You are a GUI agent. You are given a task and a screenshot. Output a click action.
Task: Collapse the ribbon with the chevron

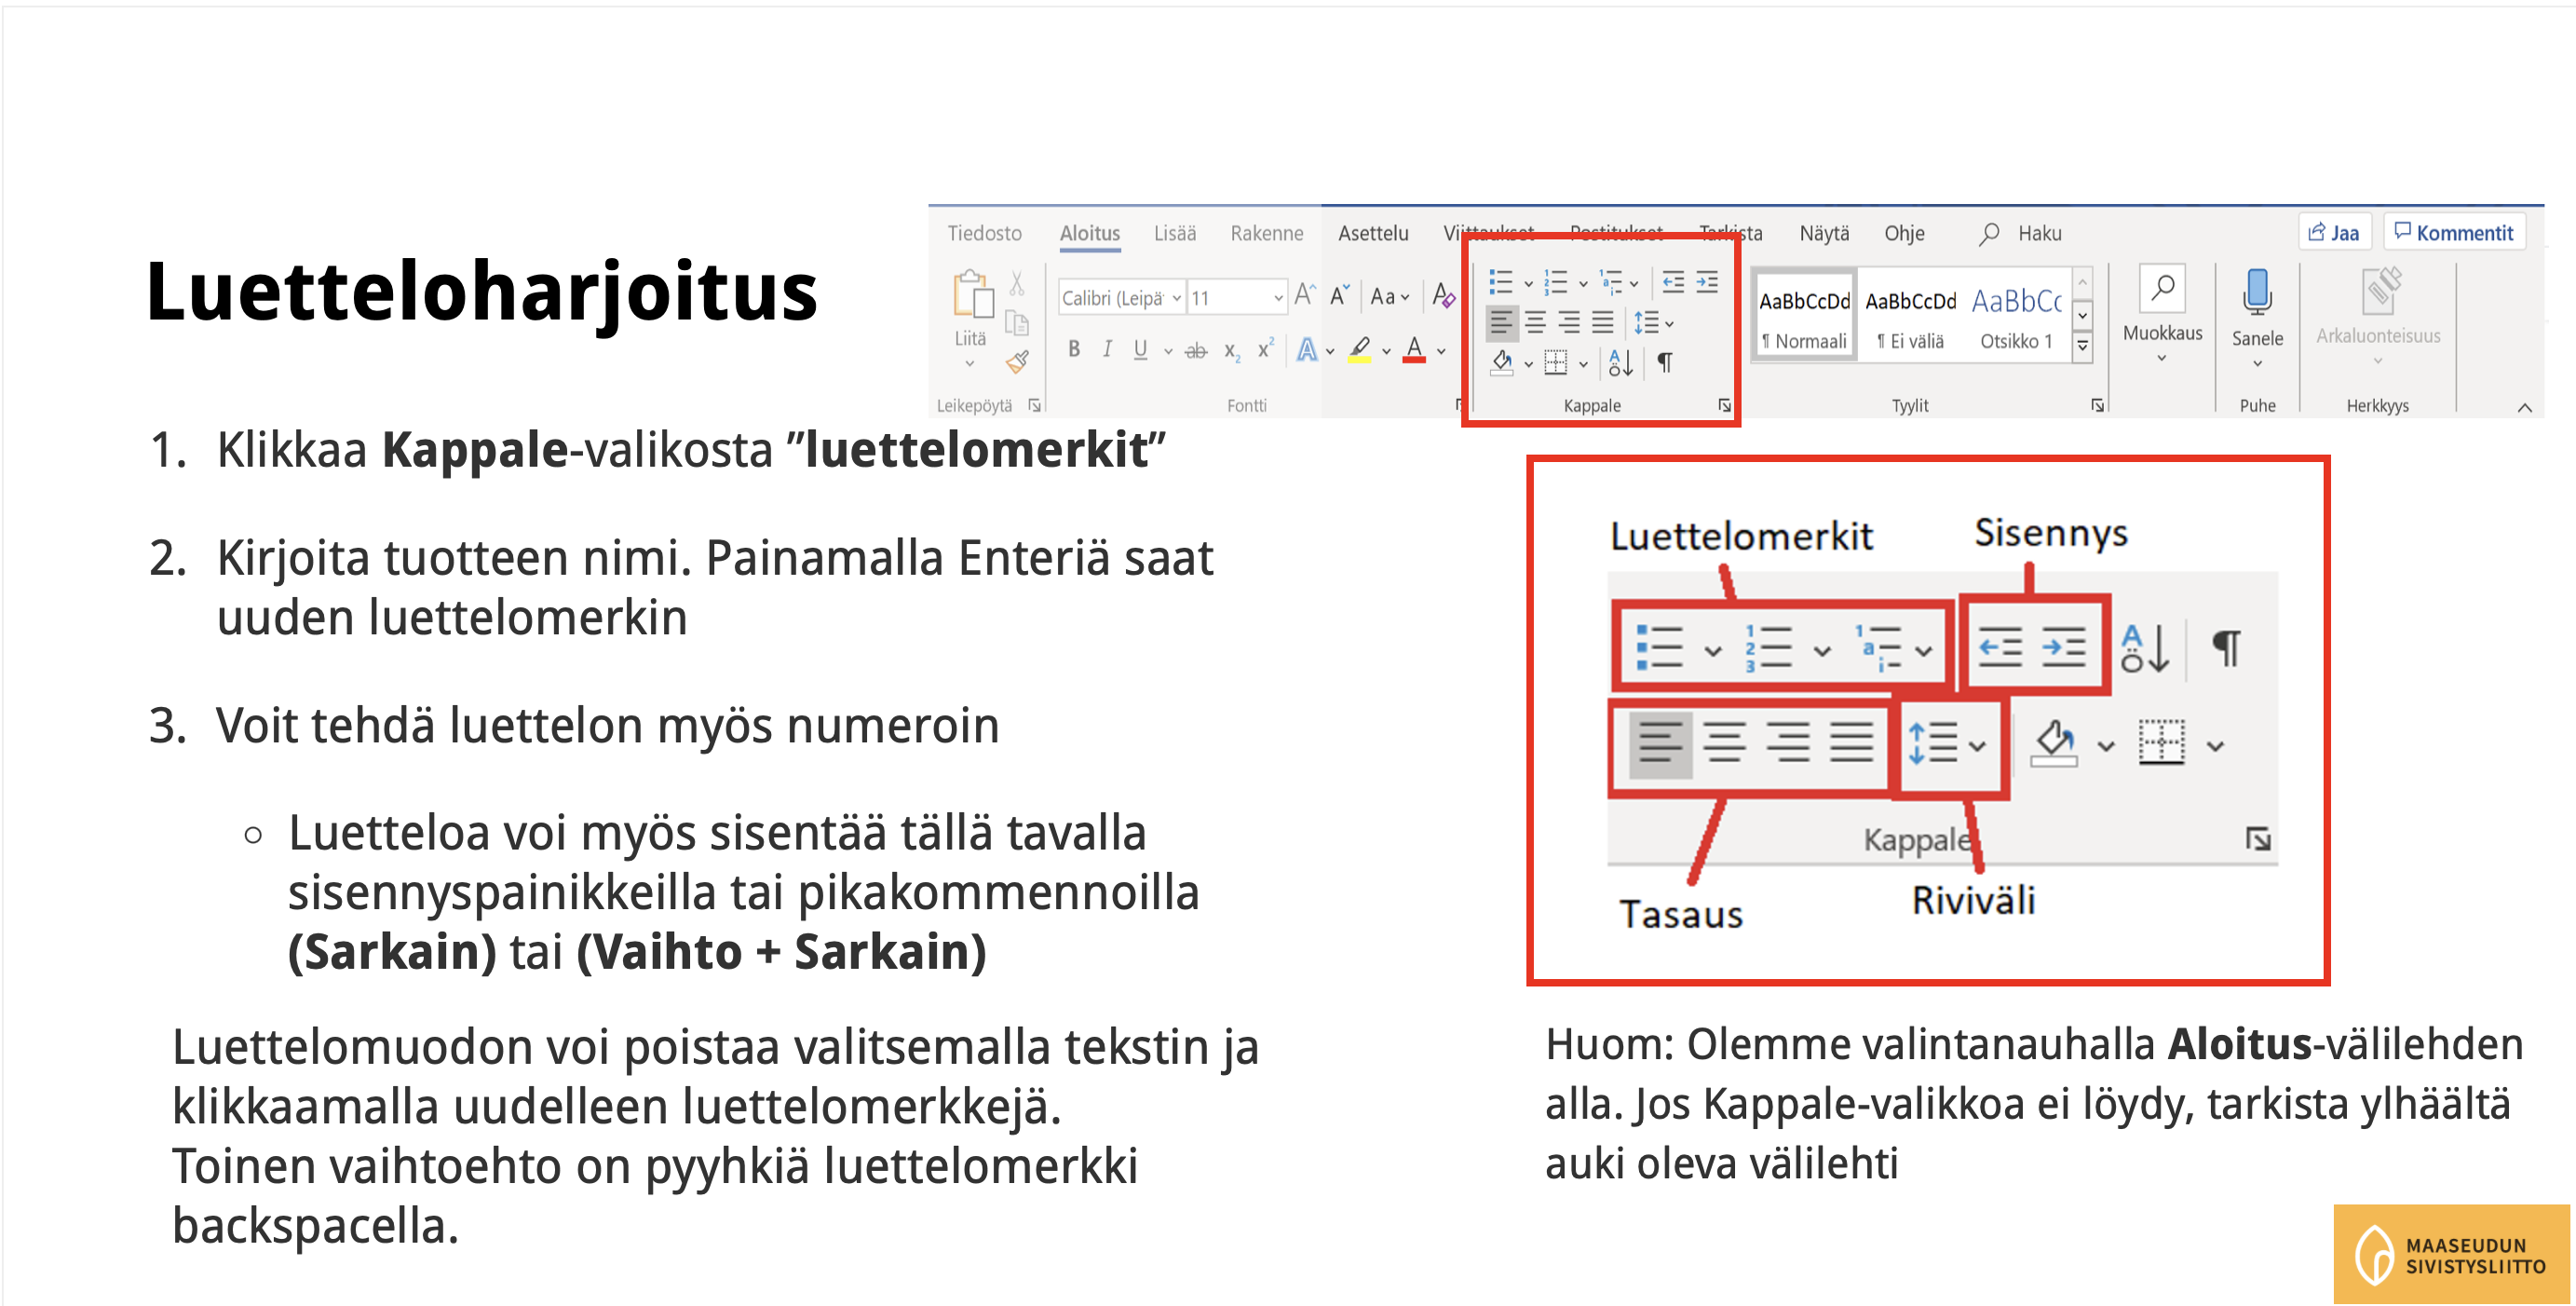2525,407
